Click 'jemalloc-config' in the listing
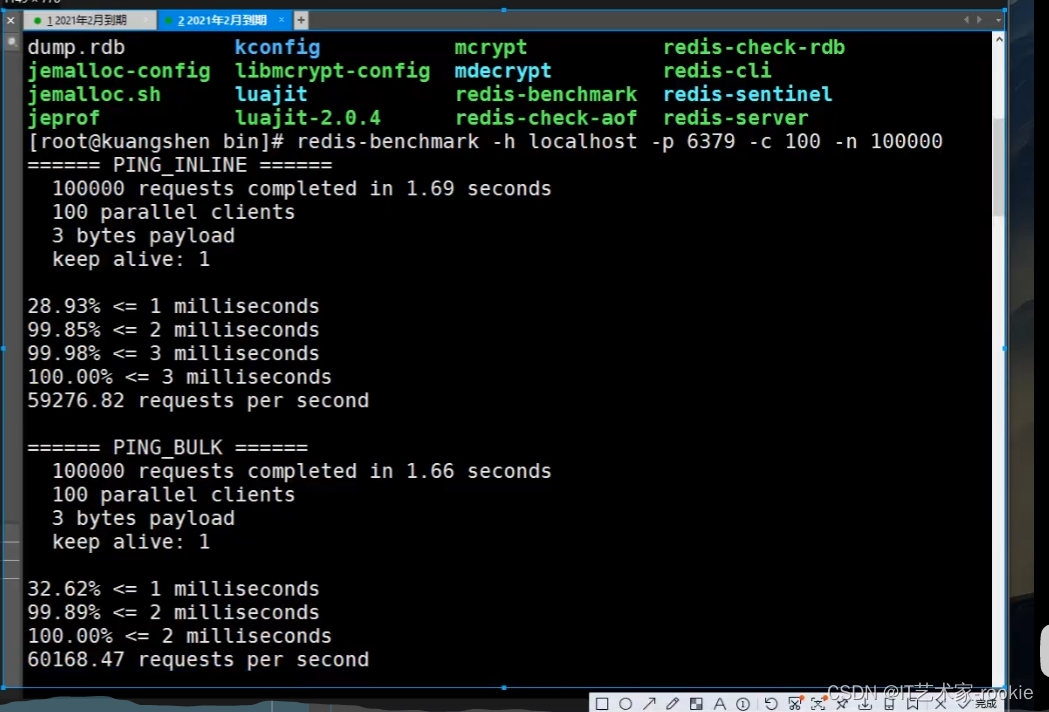The image size is (1049, 712). [x=119, y=71]
